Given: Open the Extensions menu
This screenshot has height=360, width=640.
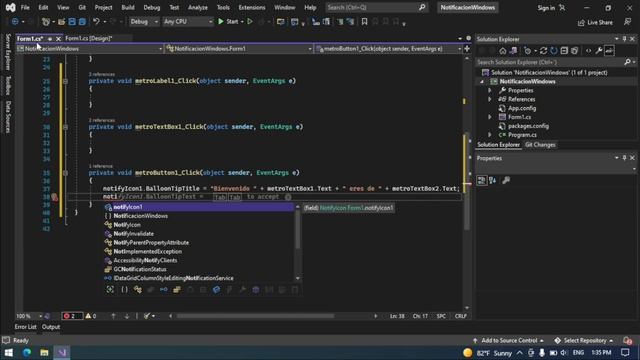Looking at the screenshot, I should coord(251,7).
